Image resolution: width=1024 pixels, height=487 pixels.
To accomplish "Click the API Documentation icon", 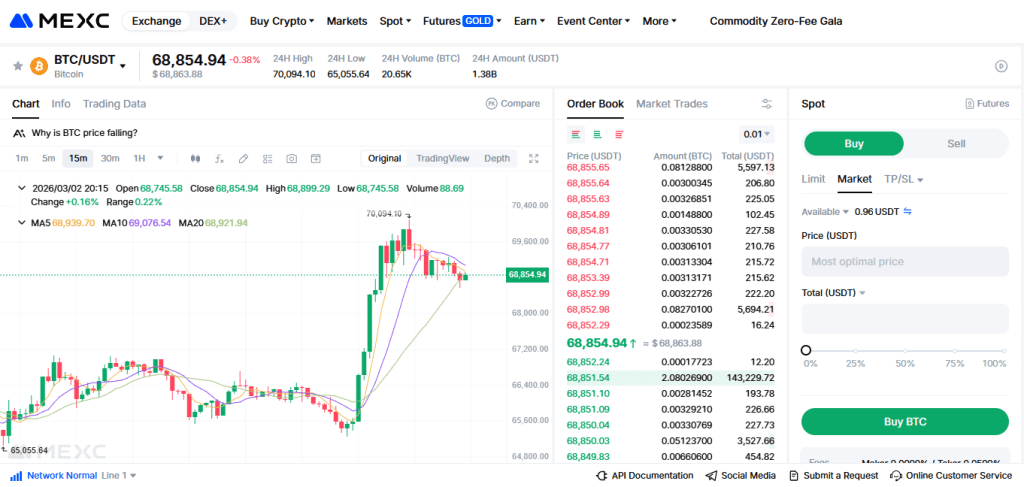I will 601,476.
